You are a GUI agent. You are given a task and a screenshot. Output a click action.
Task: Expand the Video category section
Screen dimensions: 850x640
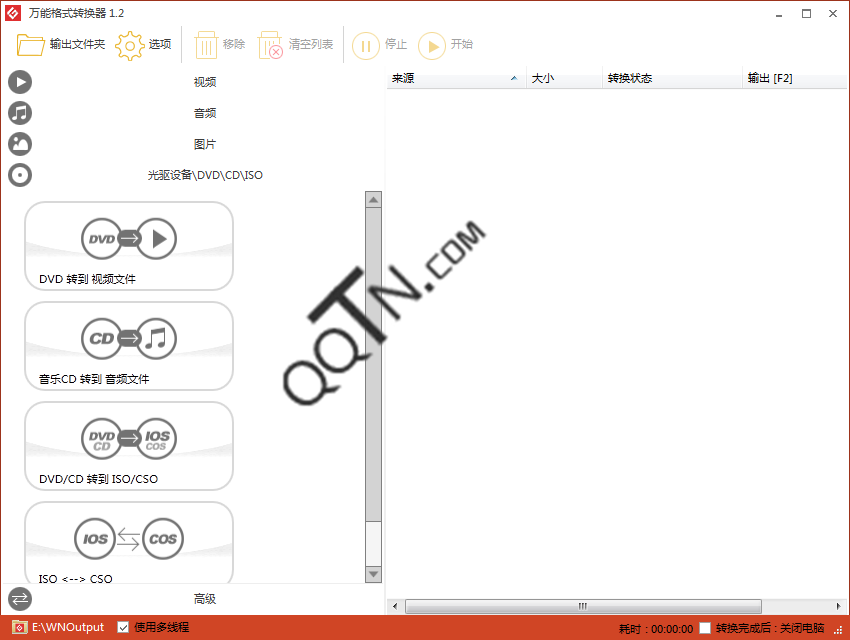coord(204,82)
